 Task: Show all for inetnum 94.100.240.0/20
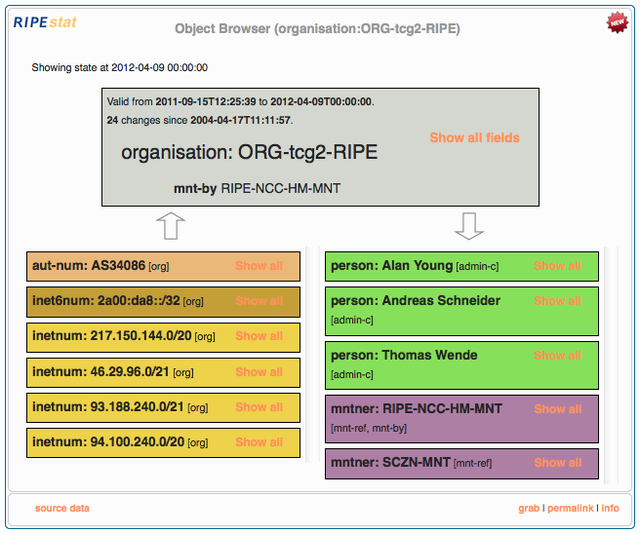click(259, 442)
